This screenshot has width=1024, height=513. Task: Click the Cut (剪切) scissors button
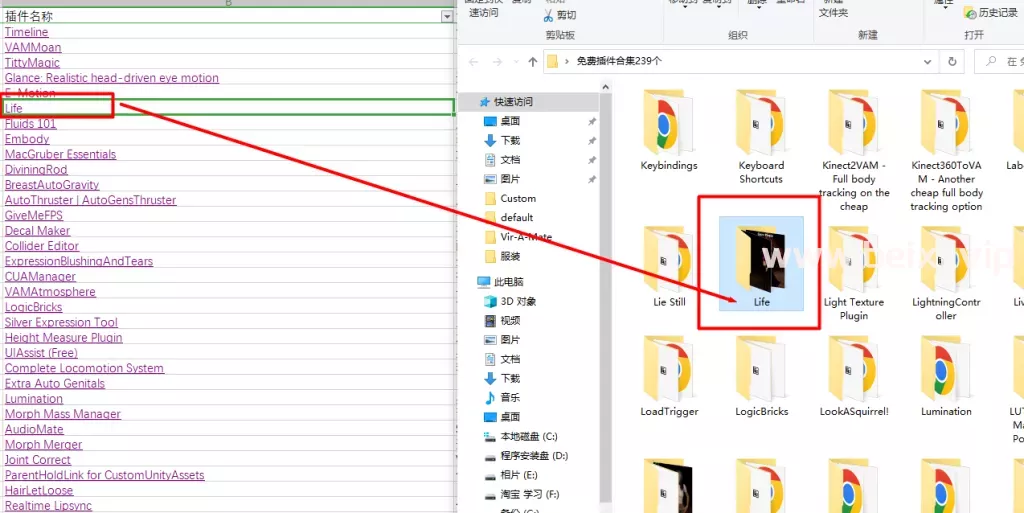[560, 15]
